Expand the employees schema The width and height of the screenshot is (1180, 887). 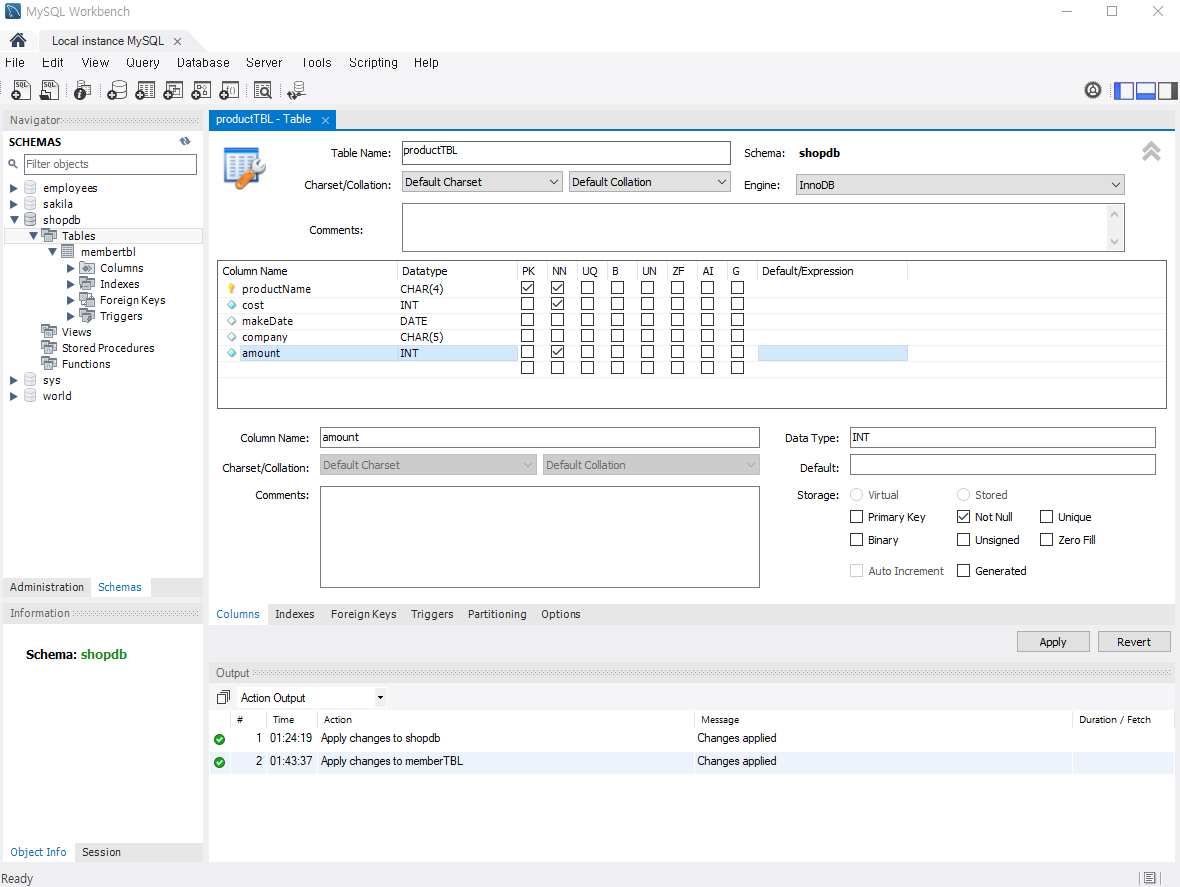(14, 188)
